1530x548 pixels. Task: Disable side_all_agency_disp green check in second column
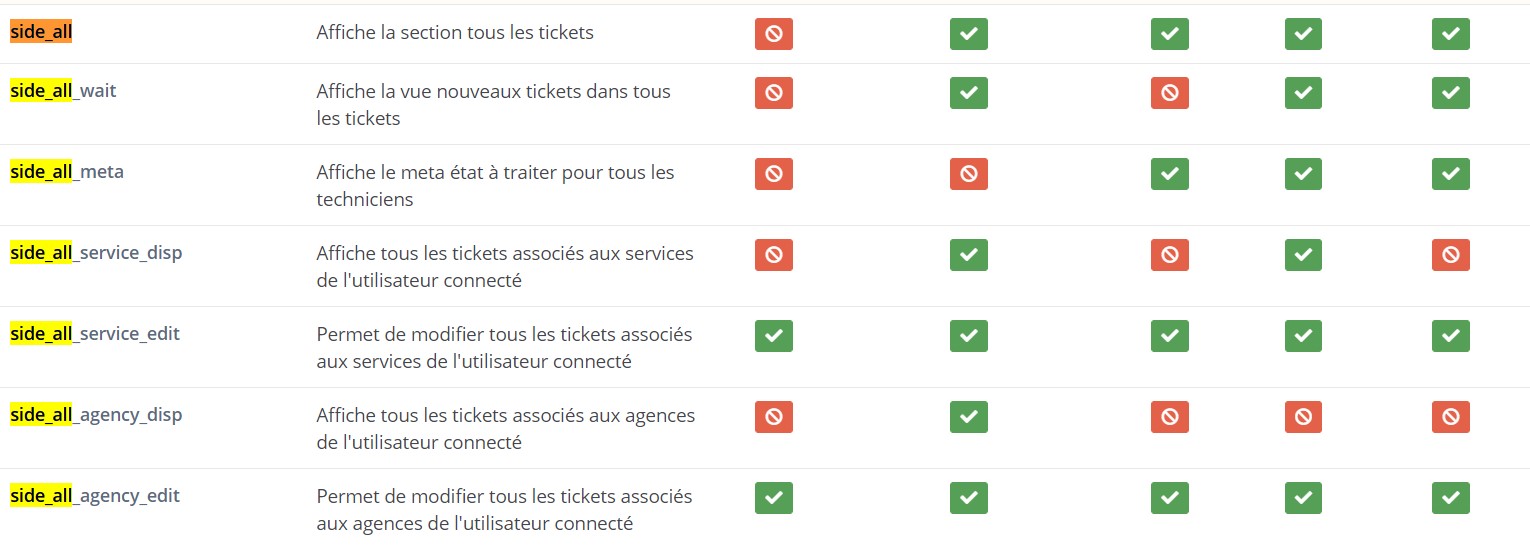[x=968, y=417]
